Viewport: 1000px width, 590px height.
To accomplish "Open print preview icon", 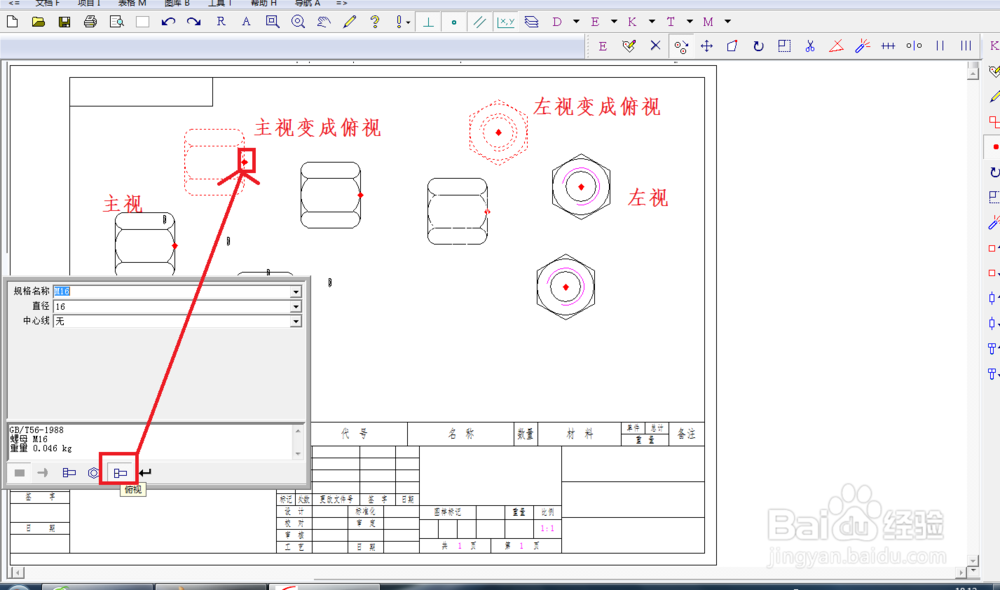I will click(117, 22).
